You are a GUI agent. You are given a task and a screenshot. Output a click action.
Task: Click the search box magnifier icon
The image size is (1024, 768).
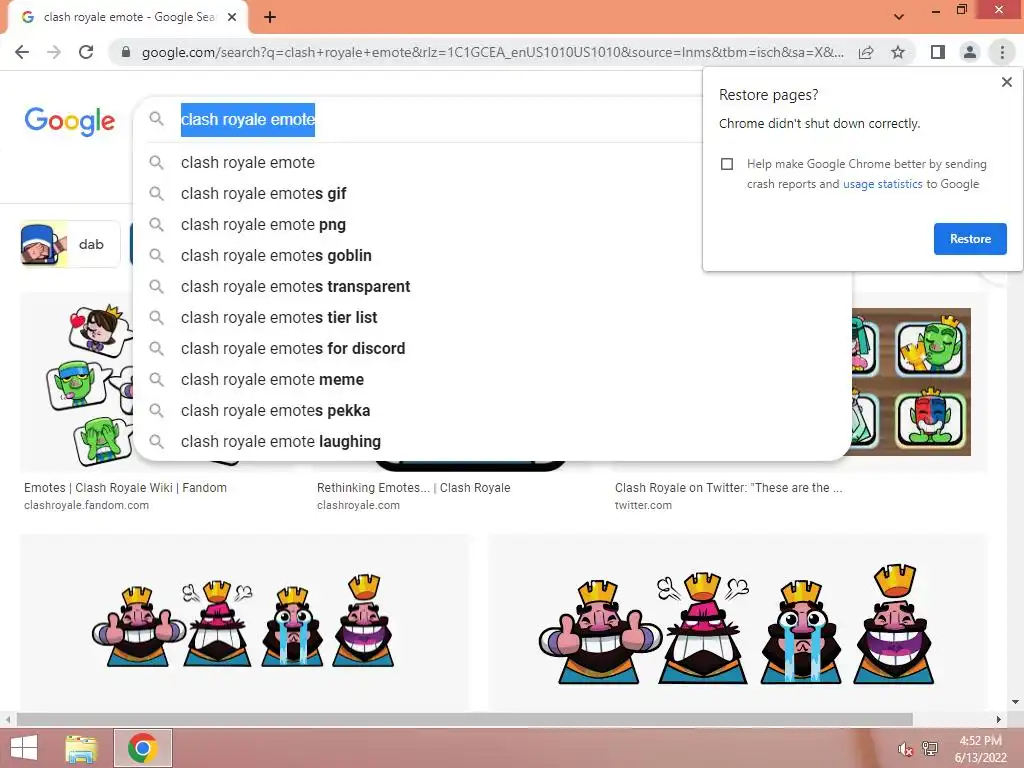[x=156, y=119]
